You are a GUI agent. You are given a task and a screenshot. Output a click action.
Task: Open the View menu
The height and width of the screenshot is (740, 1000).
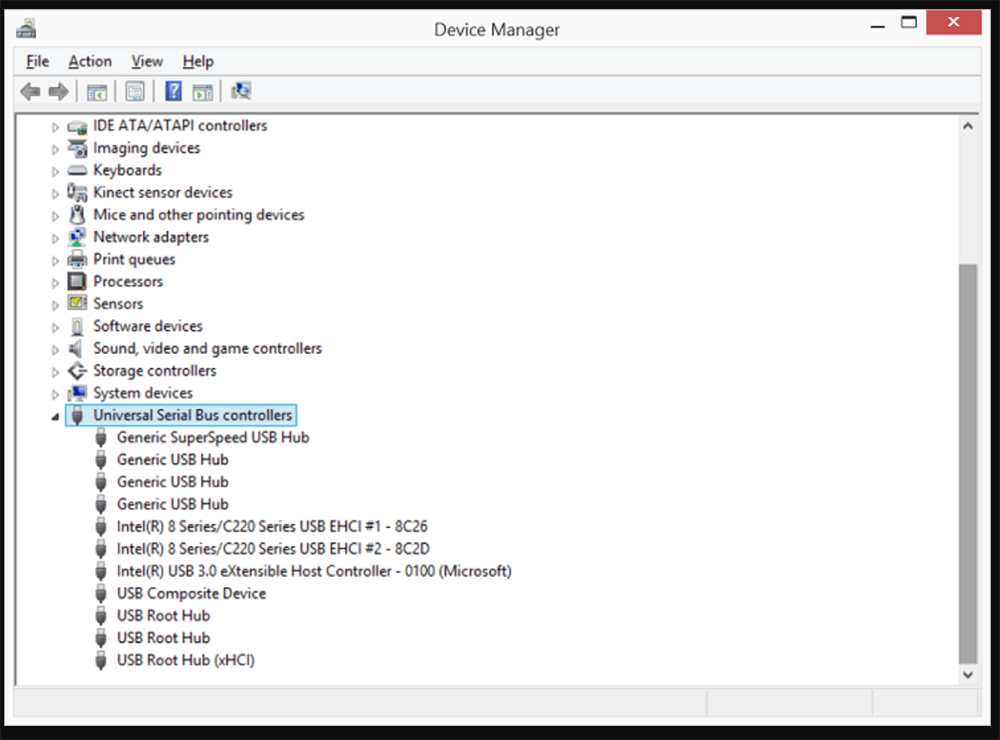tap(146, 61)
